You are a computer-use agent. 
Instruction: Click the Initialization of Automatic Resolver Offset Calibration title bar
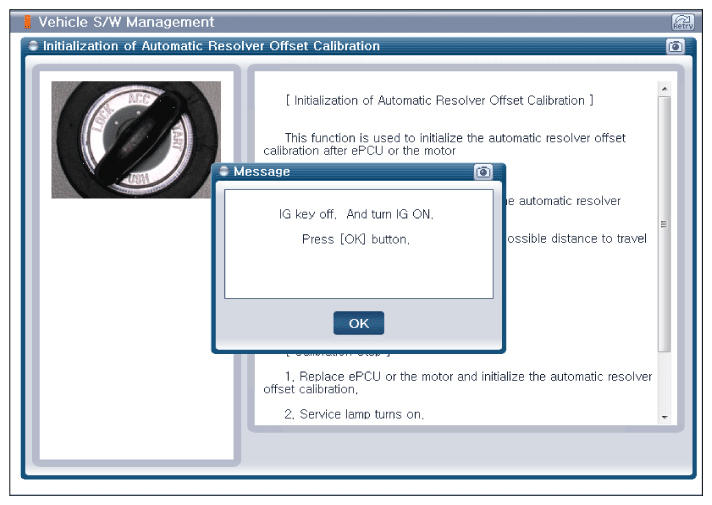[300, 46]
